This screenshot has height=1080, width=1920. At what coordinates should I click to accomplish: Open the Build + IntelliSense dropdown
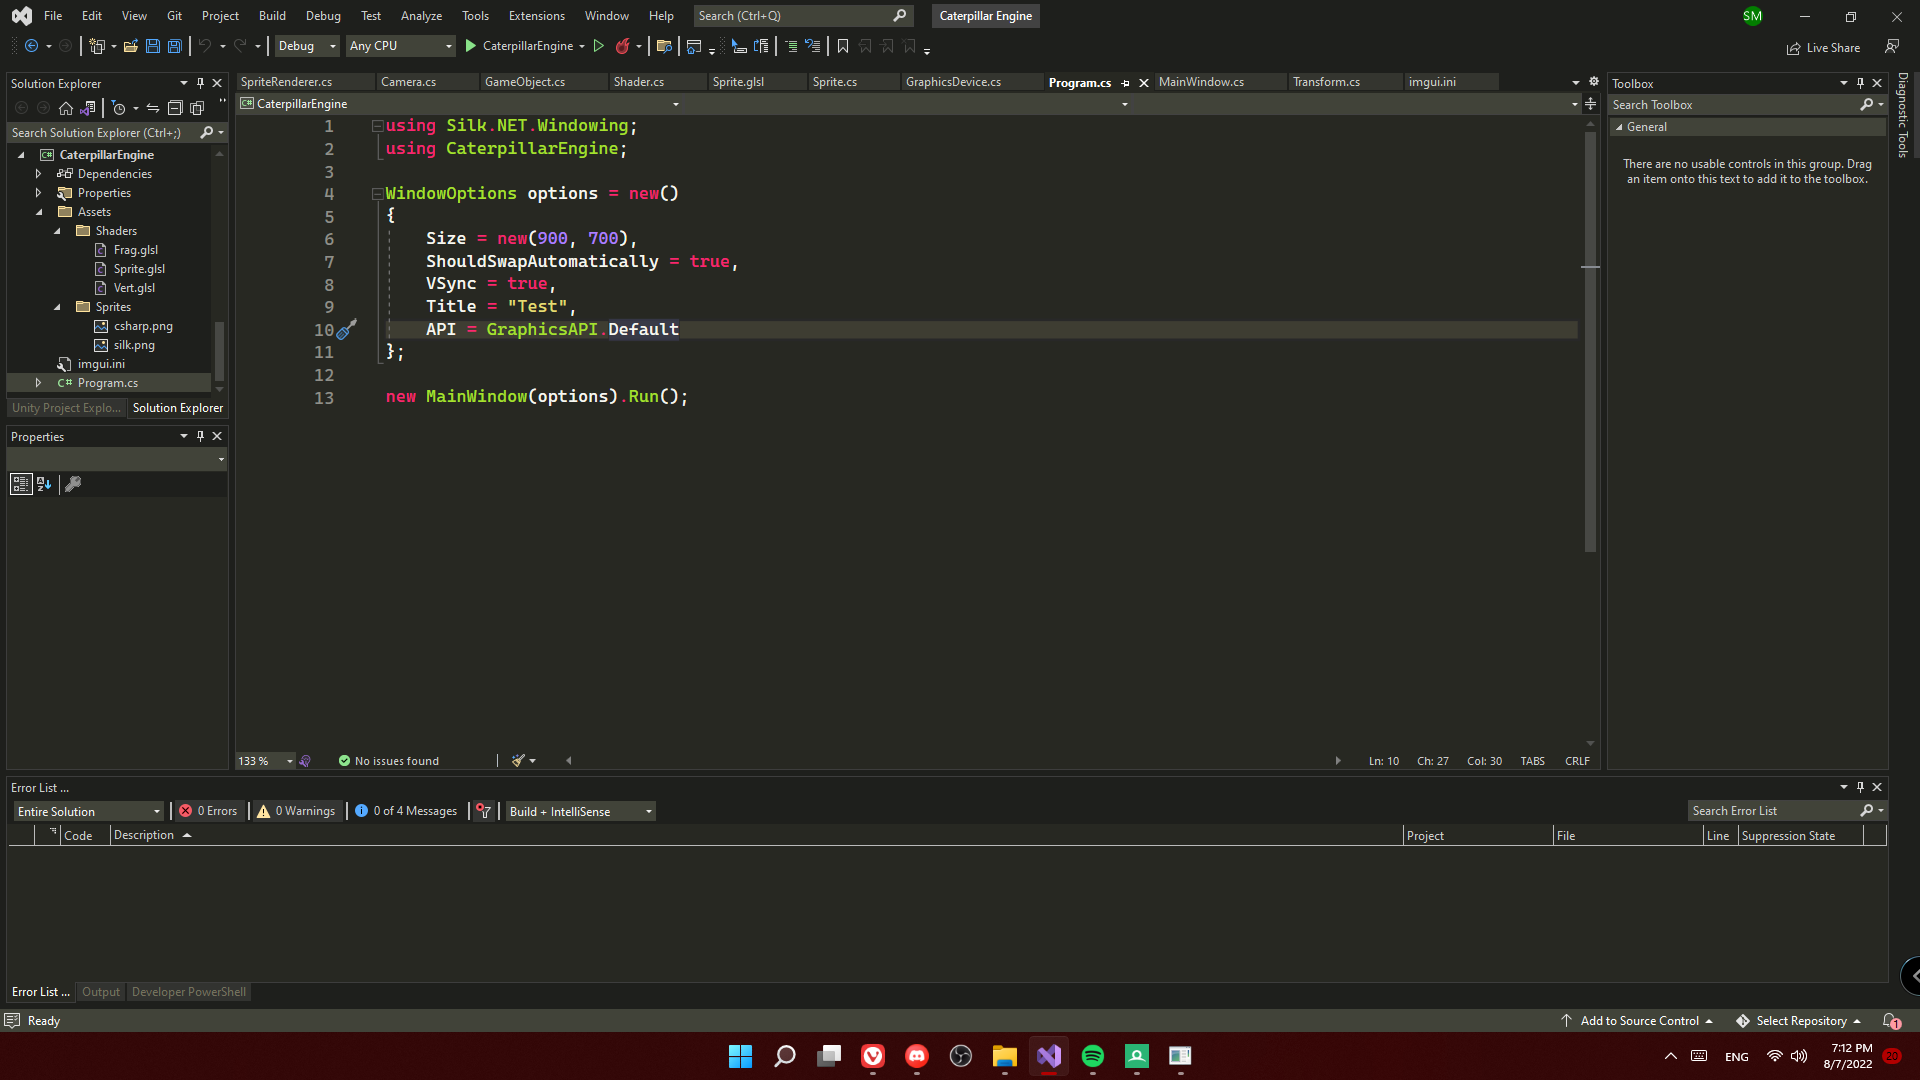[581, 811]
